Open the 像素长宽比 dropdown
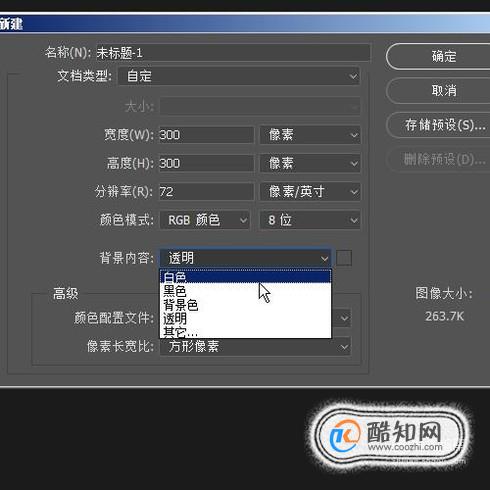490x490 pixels. (x=255, y=347)
